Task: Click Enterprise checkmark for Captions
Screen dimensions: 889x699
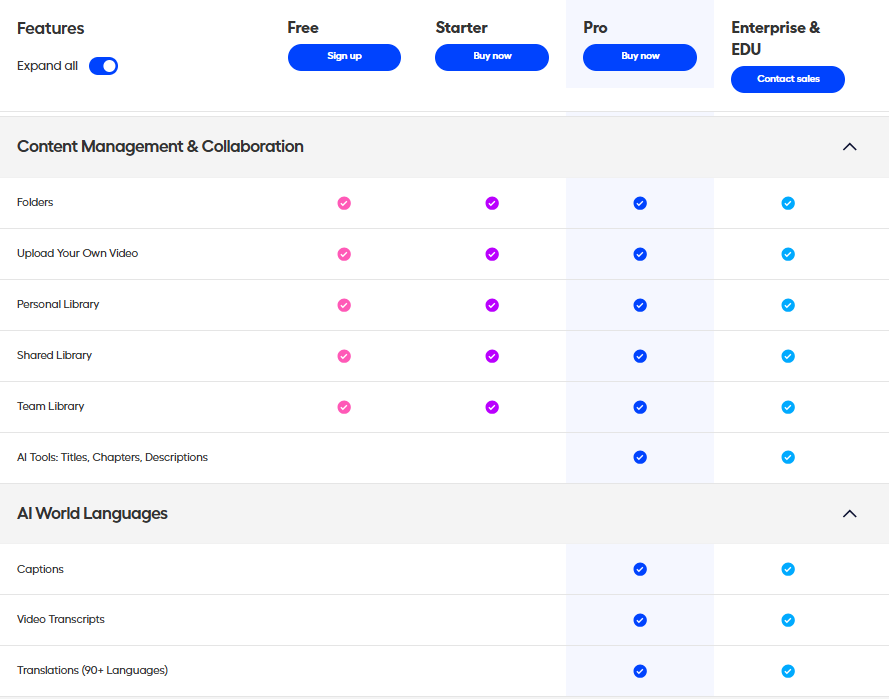Action: click(788, 569)
